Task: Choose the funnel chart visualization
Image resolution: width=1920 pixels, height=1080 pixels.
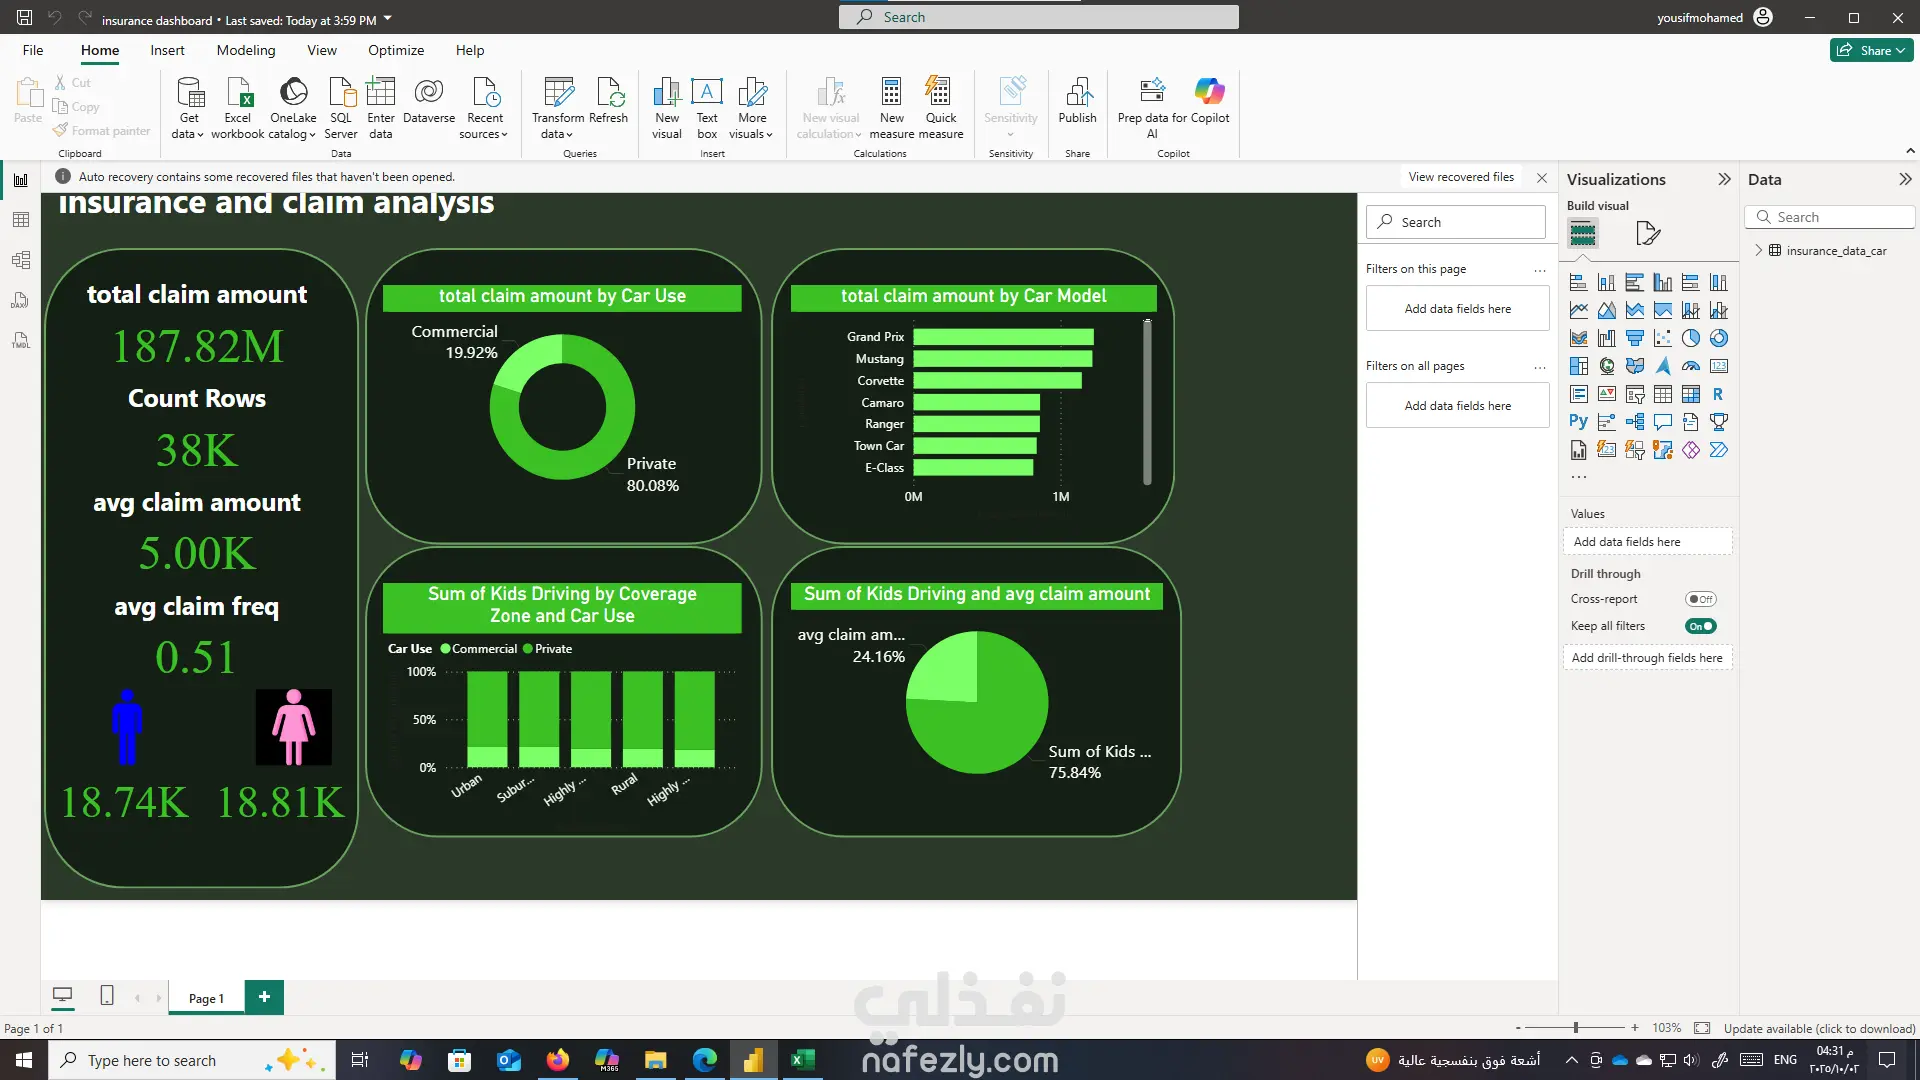Action: click(x=1634, y=338)
